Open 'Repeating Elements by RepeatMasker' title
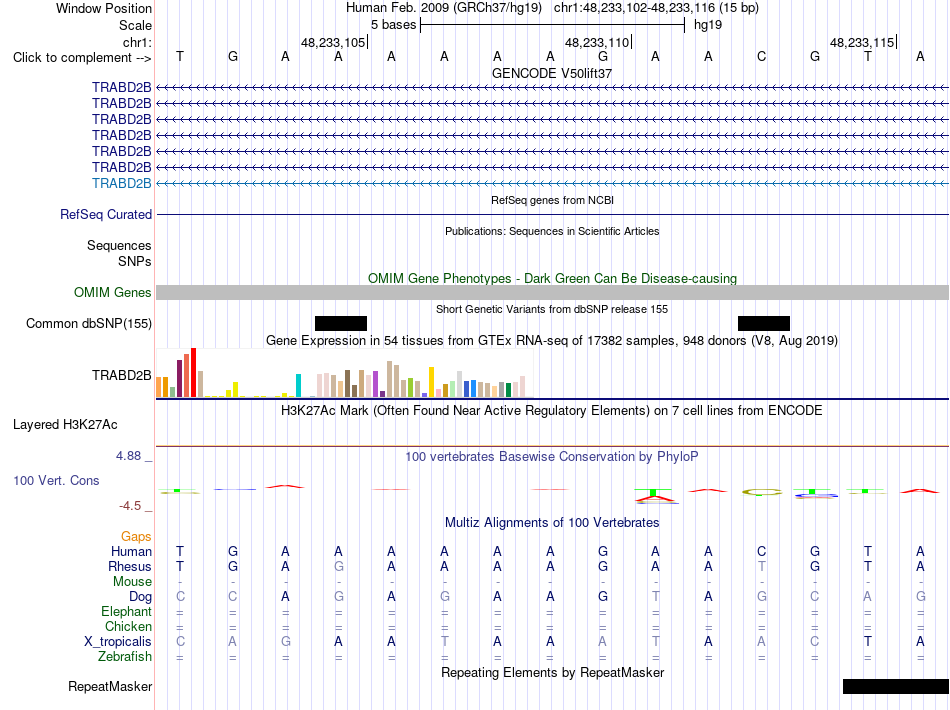The width and height of the screenshot is (950, 710). click(x=552, y=672)
